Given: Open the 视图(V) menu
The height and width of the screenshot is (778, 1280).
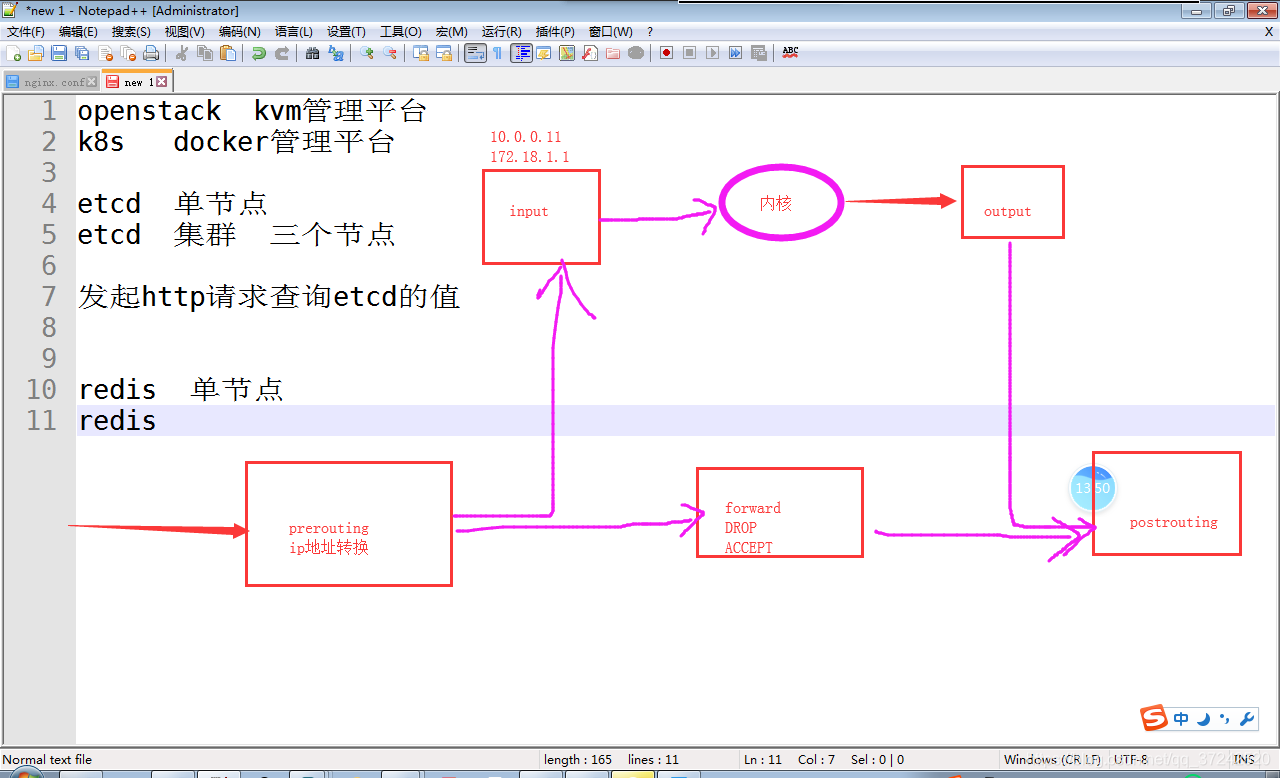Looking at the screenshot, I should point(185,32).
